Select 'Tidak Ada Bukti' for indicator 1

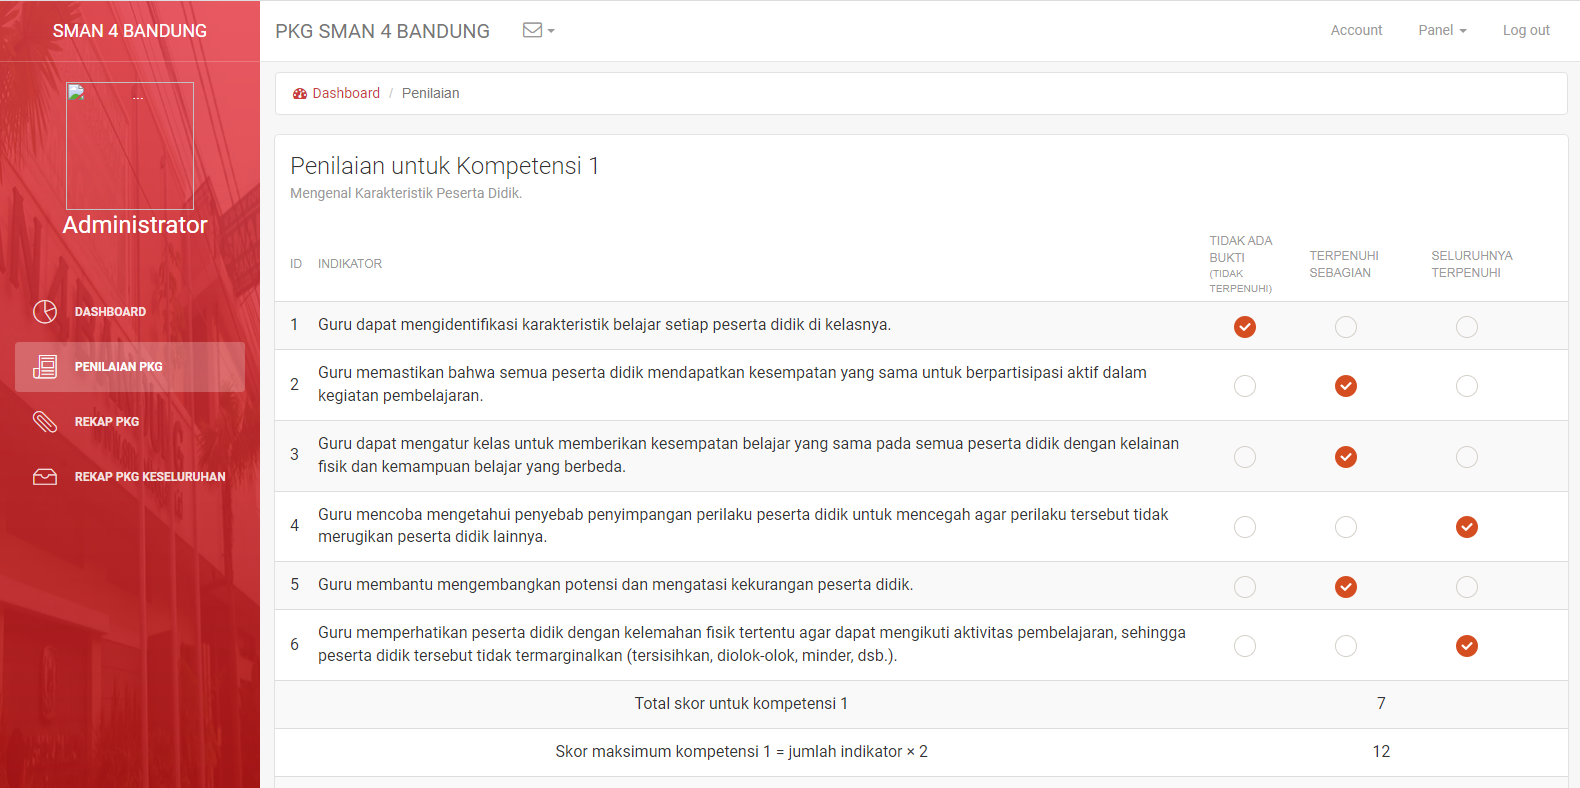pyautogui.click(x=1245, y=327)
